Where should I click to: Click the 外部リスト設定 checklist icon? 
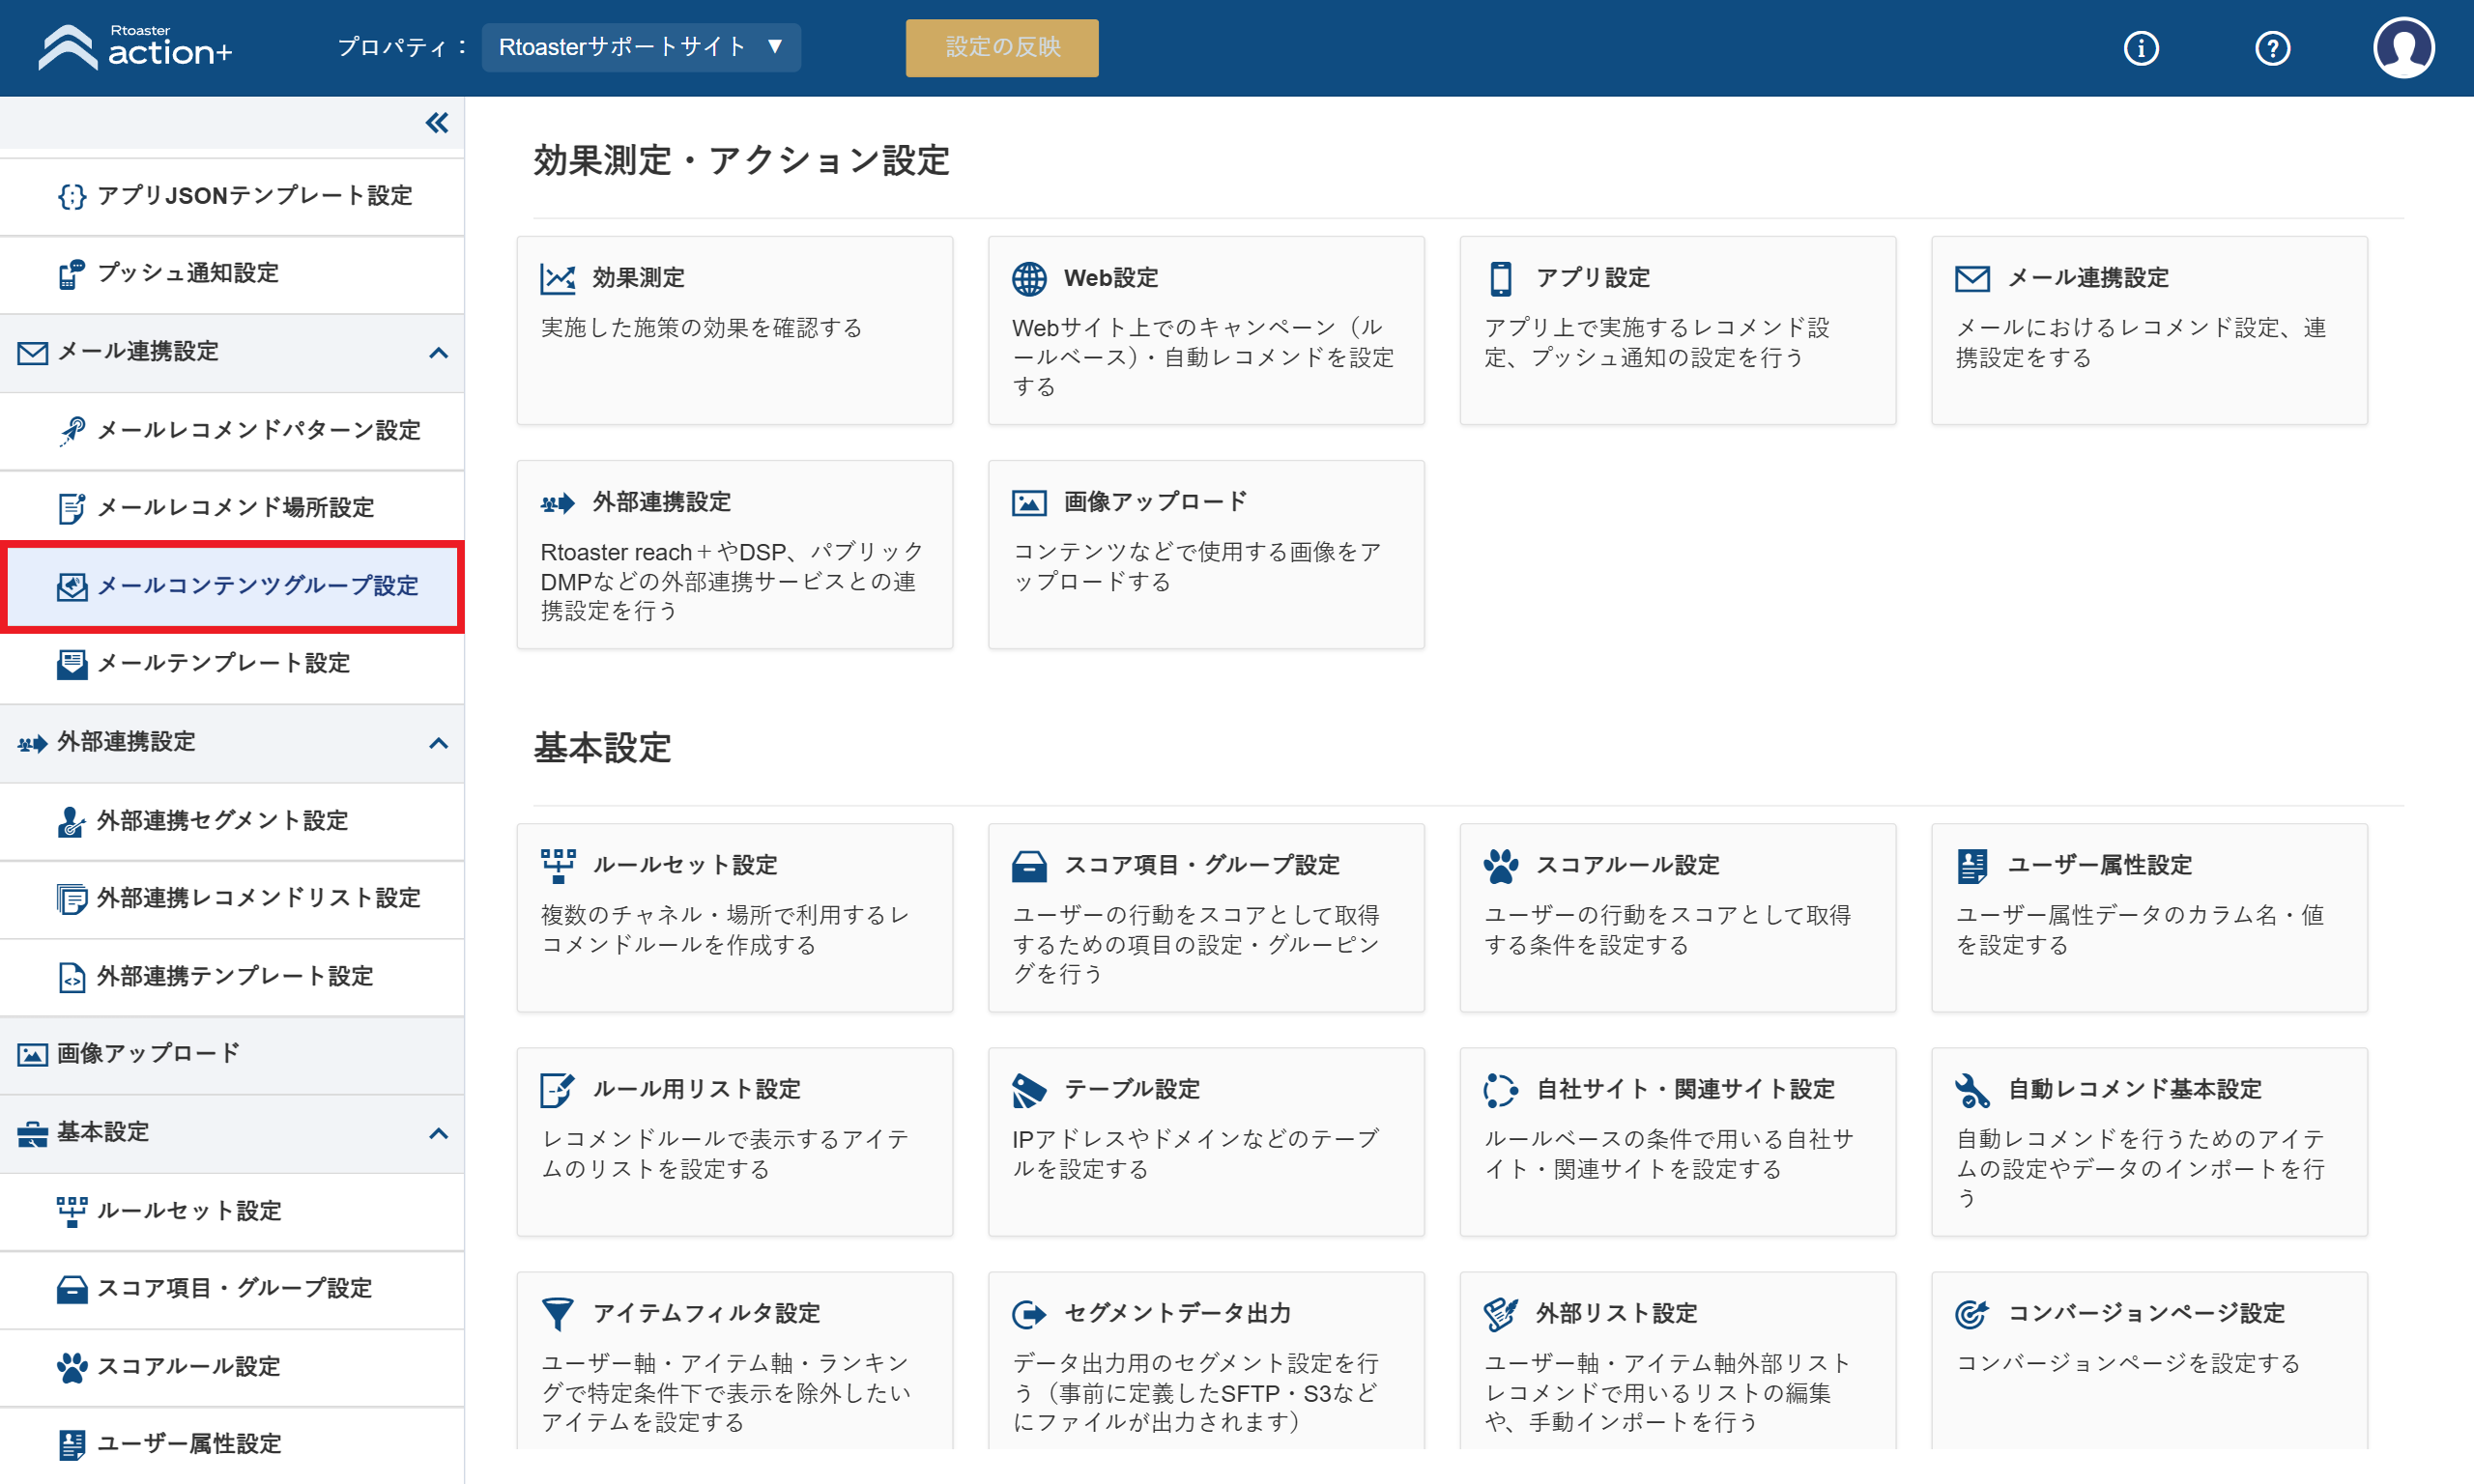1500,1314
